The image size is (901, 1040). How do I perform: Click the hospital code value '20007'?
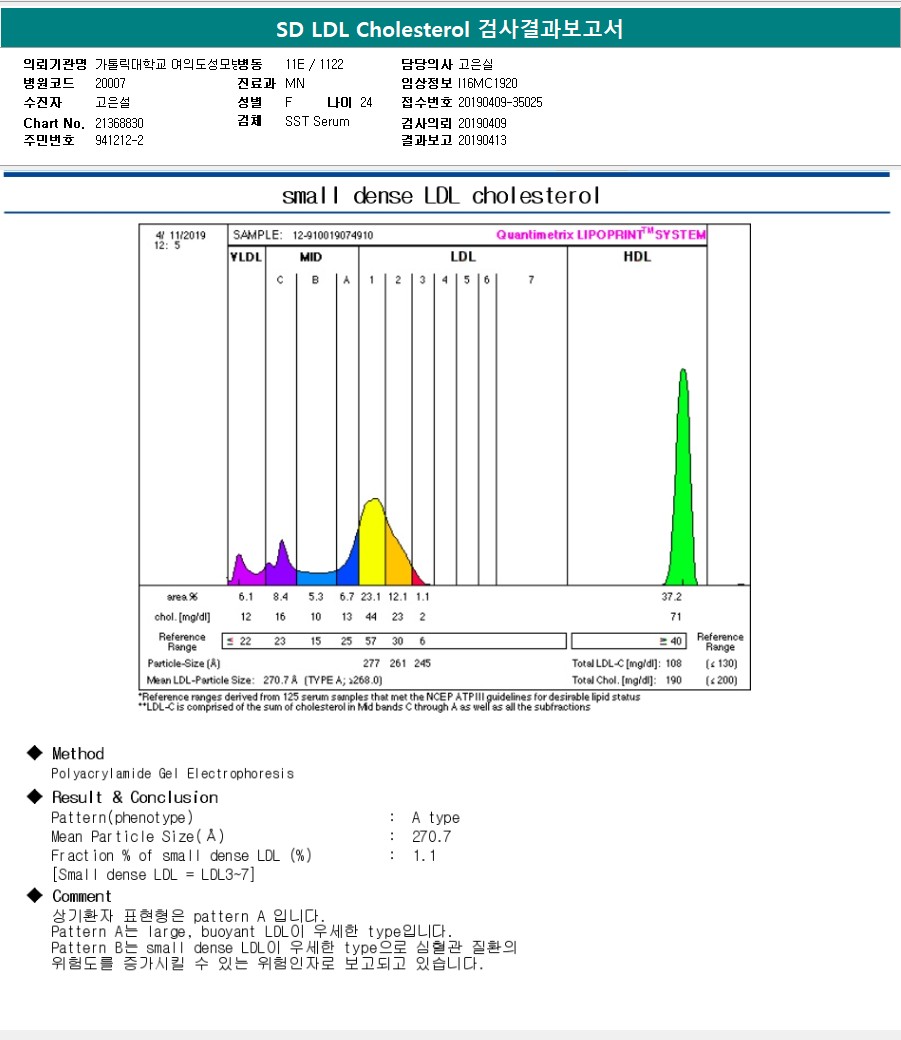[110, 84]
